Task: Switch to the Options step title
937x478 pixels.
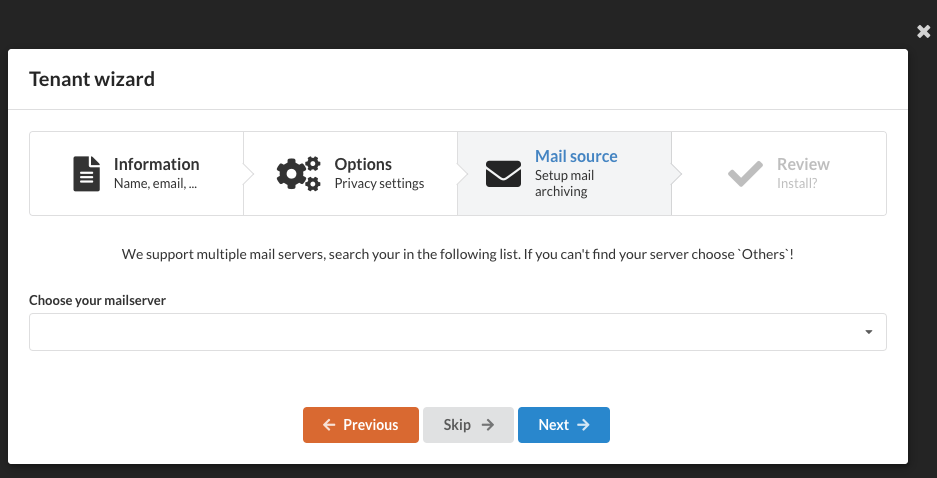Action: pos(363,164)
